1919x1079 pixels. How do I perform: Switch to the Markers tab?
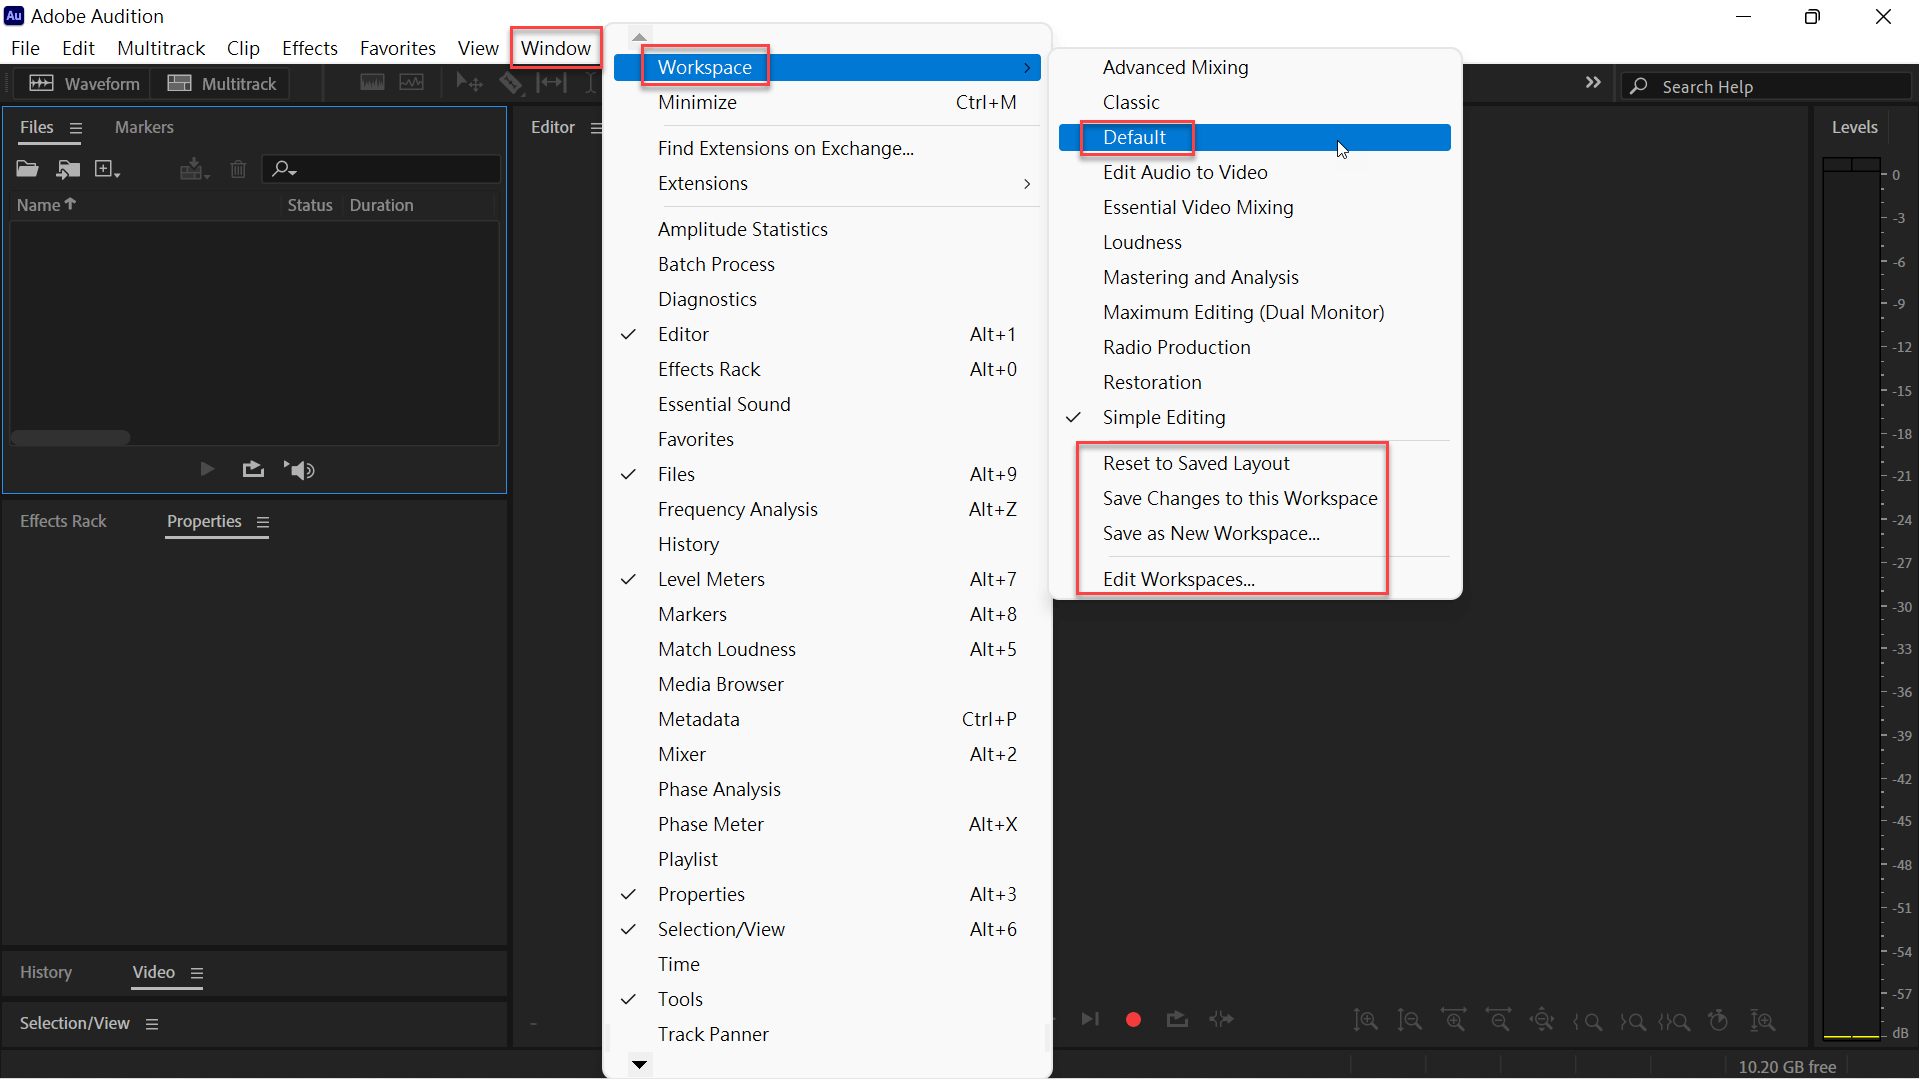144,127
